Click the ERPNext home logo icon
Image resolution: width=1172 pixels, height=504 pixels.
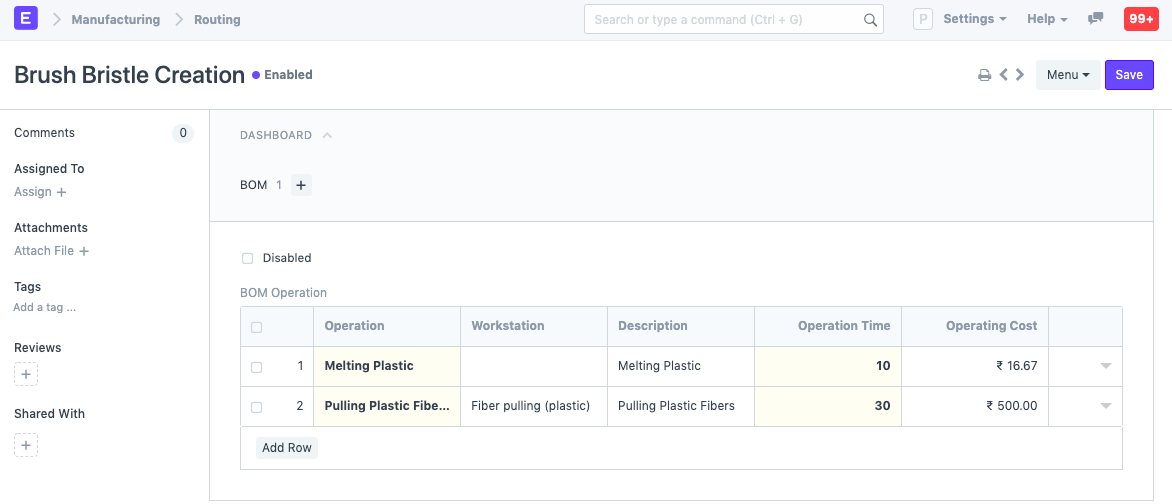point(27,19)
